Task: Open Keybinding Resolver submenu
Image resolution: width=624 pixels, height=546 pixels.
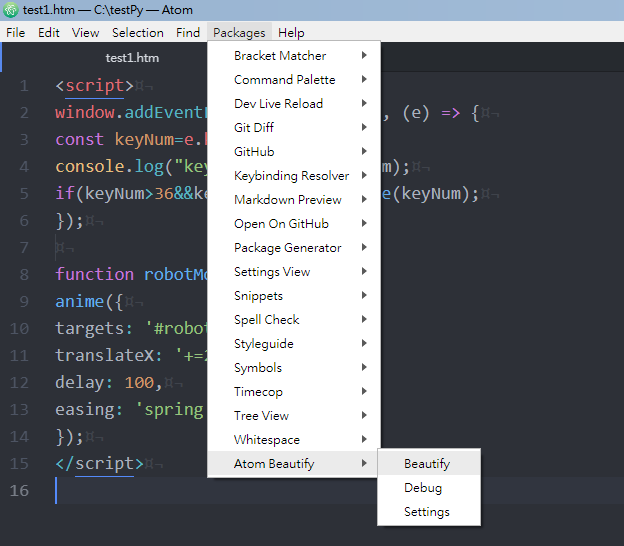Action: pos(294,176)
